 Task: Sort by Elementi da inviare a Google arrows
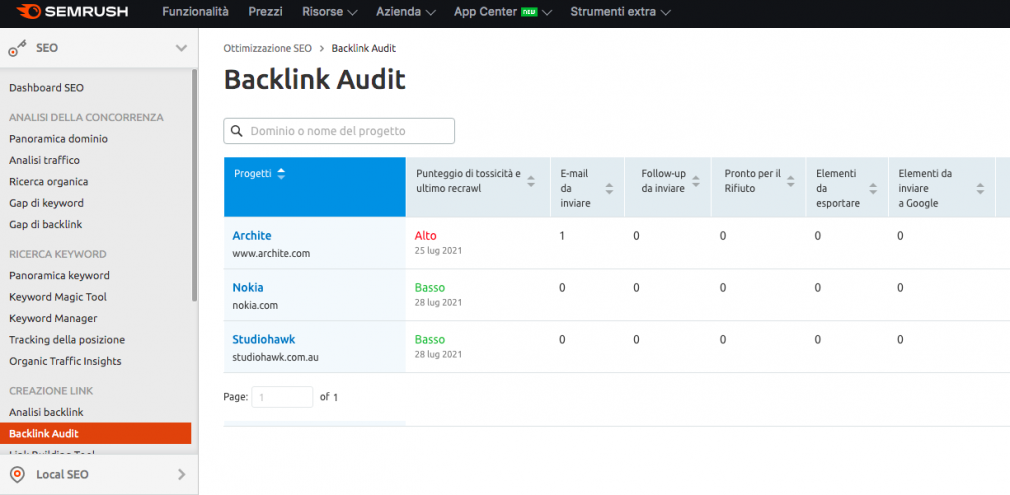(x=980, y=189)
